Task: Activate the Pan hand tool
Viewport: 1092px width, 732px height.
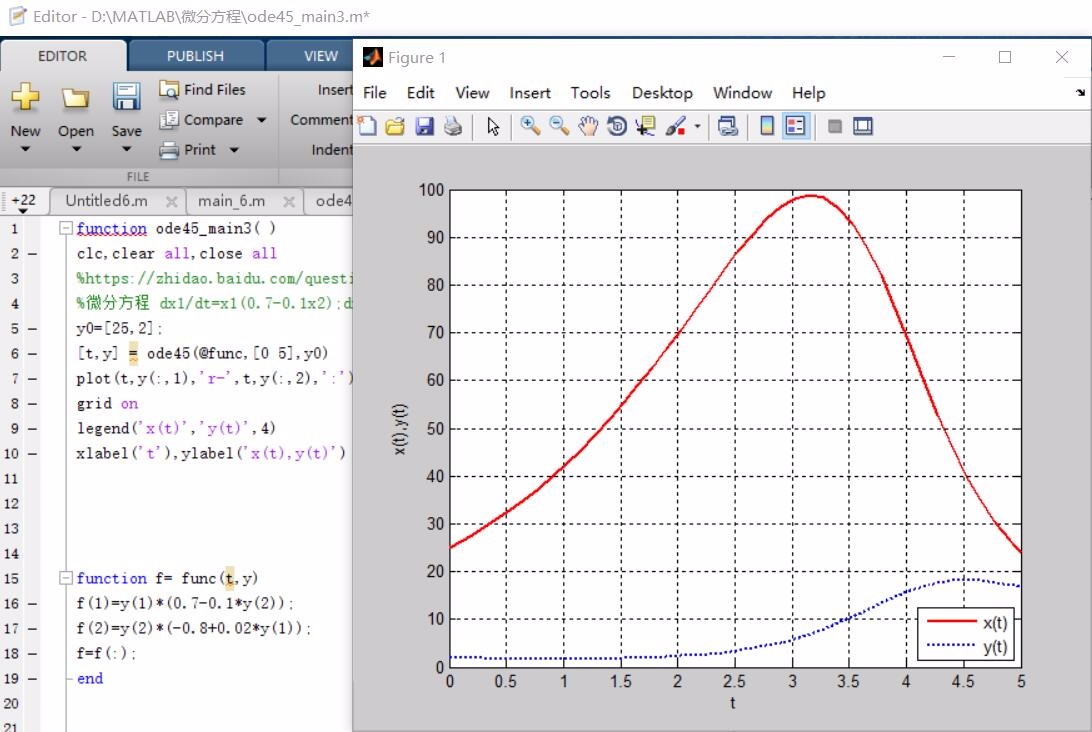Action: (588, 126)
